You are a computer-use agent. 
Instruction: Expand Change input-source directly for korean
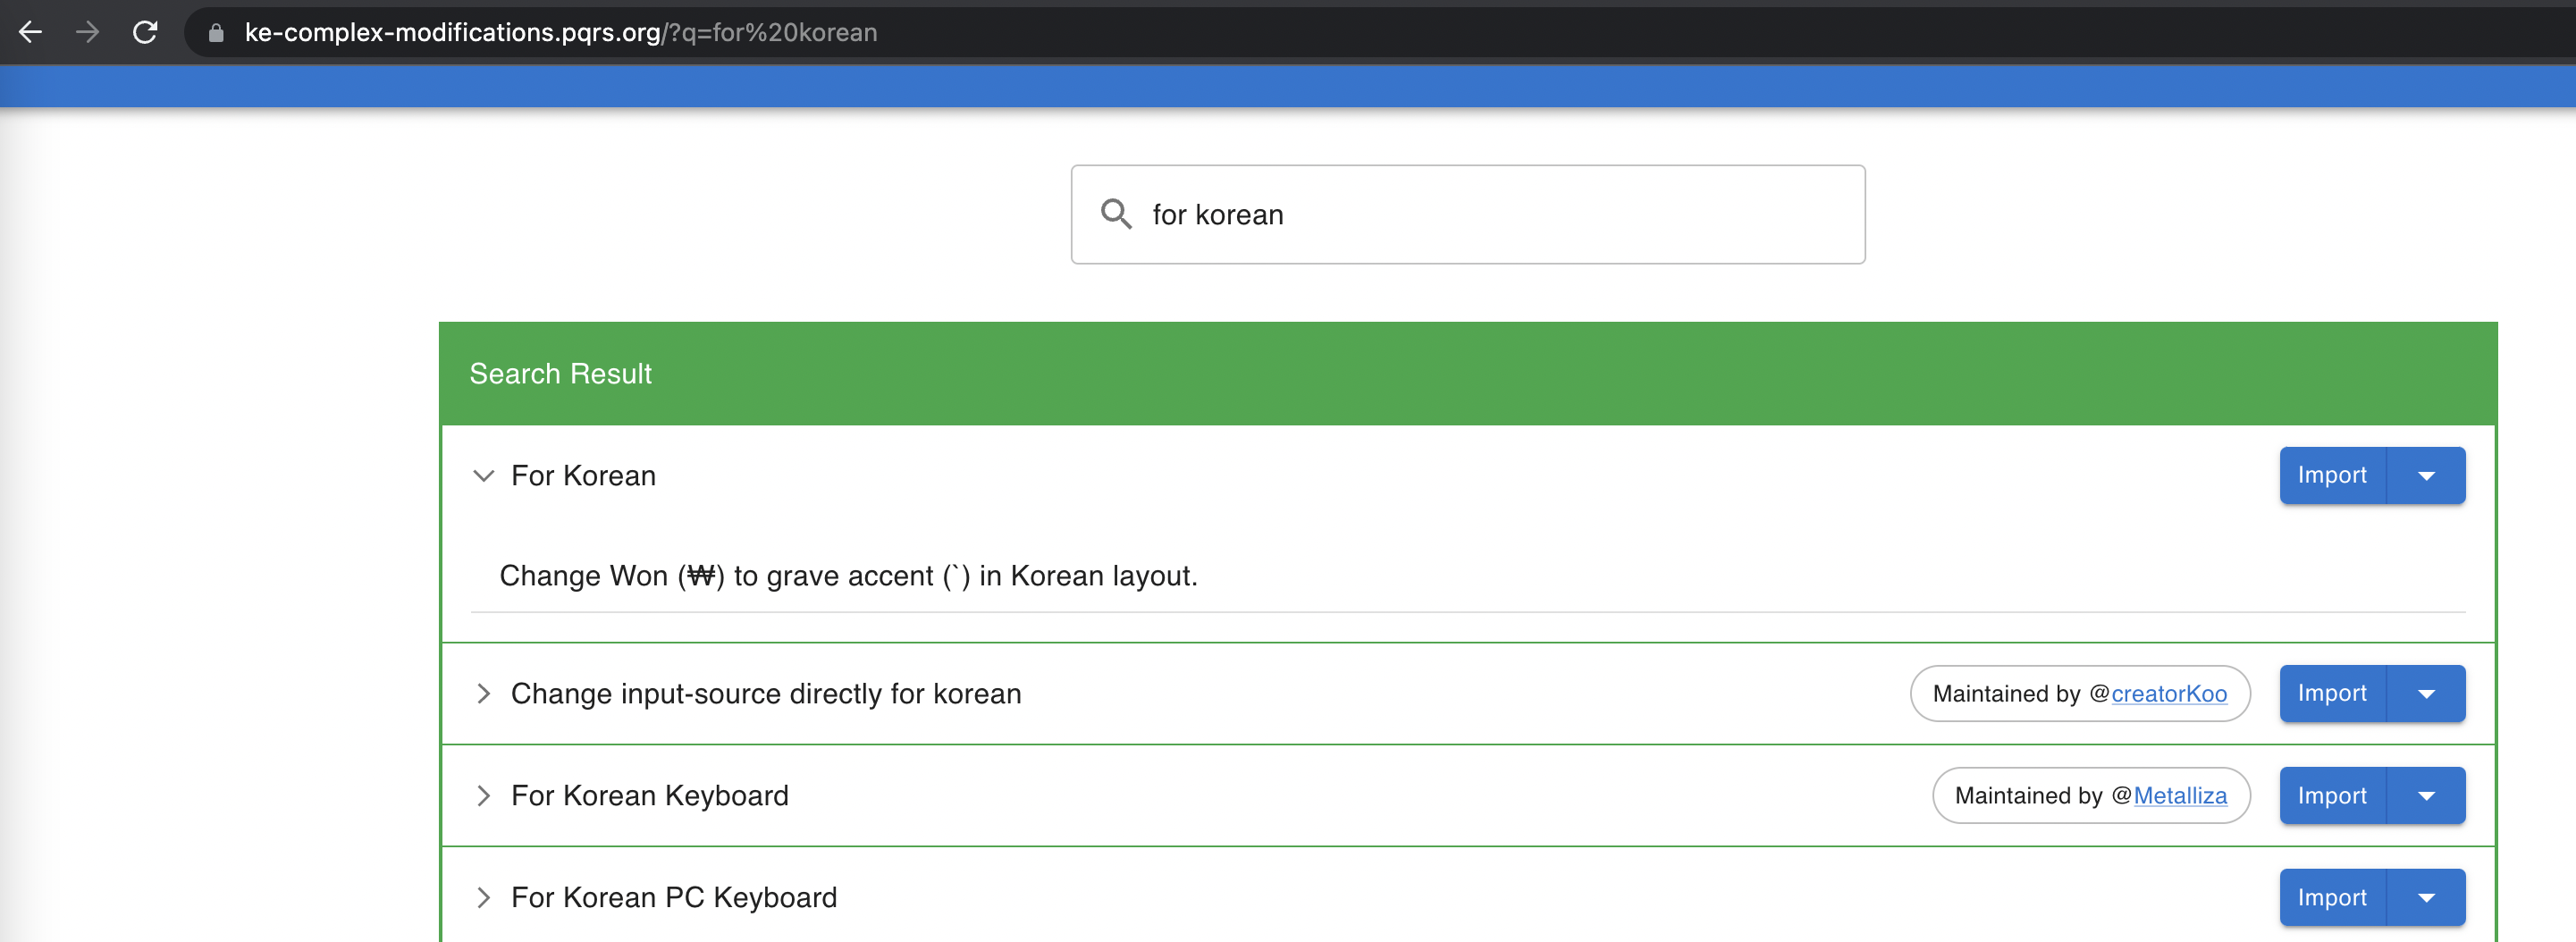(x=484, y=694)
